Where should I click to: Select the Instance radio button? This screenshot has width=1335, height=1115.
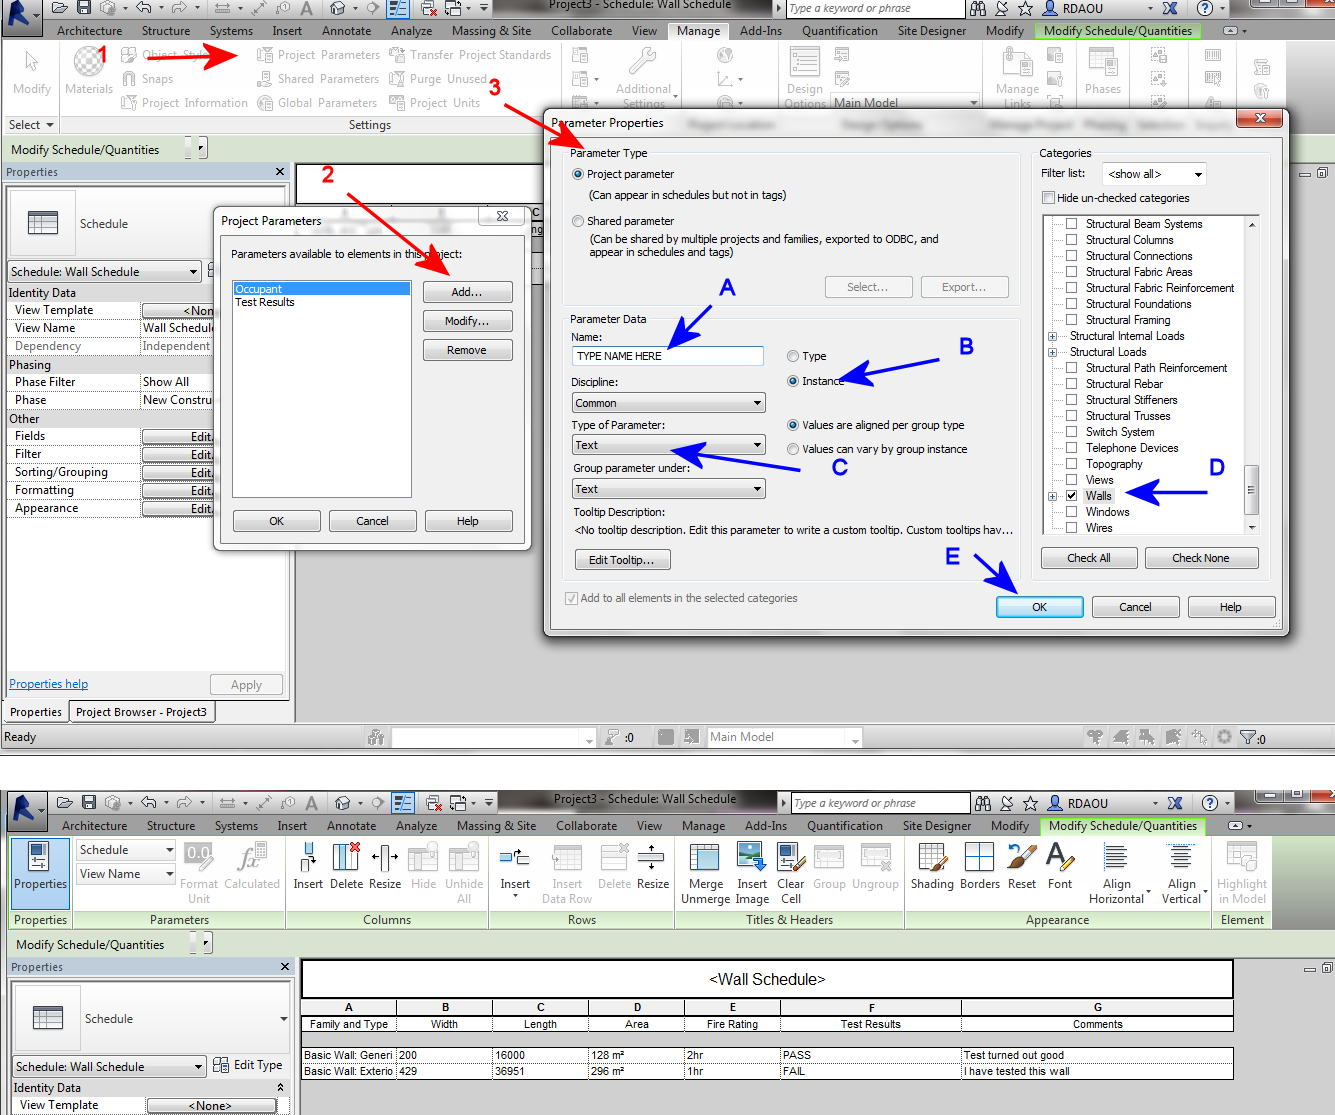pos(792,381)
